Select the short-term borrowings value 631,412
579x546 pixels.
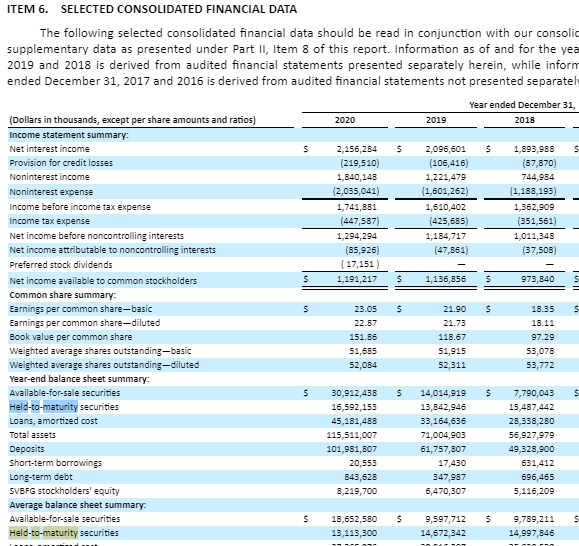pos(538,463)
